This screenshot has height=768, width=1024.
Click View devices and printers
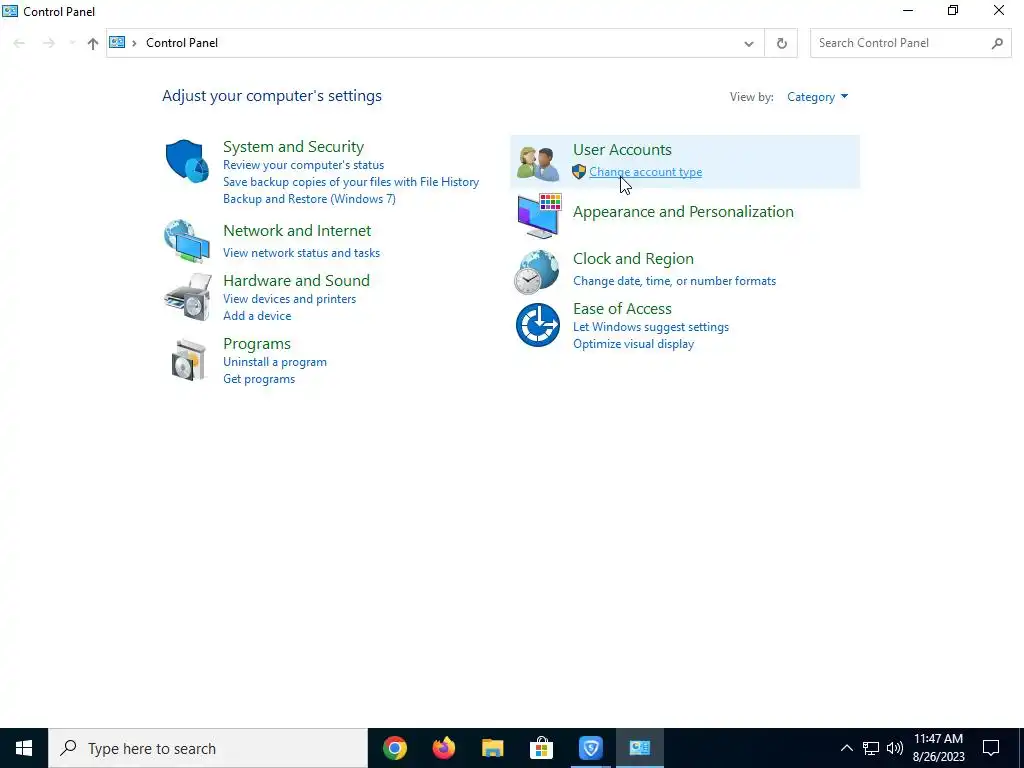click(289, 299)
